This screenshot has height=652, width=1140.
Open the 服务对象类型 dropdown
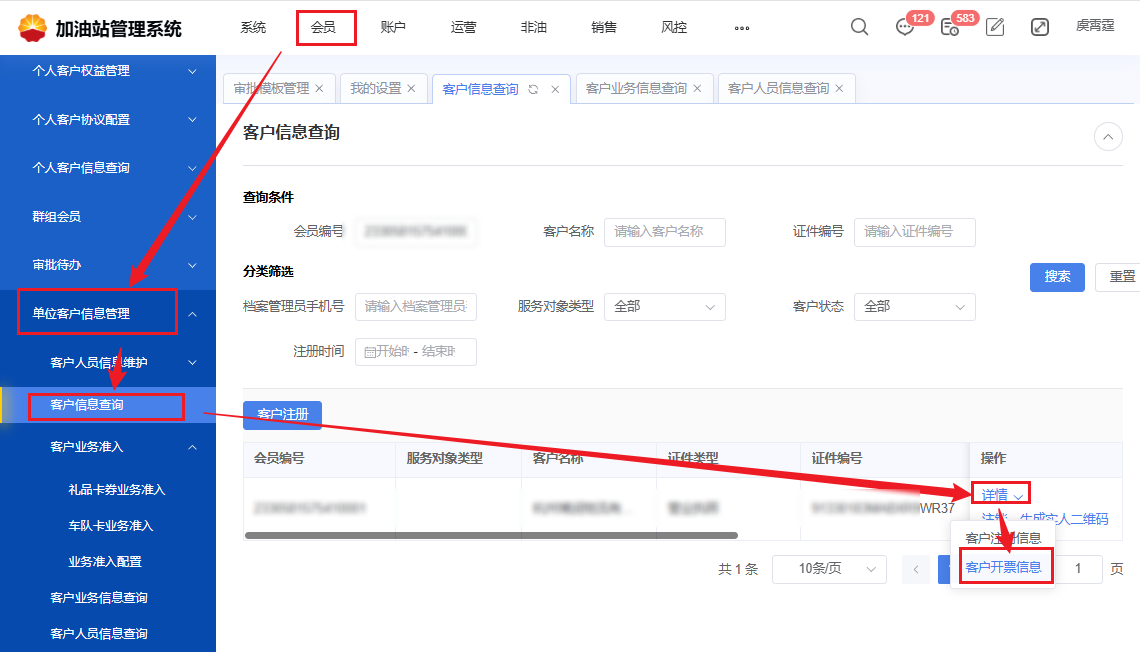click(664, 307)
